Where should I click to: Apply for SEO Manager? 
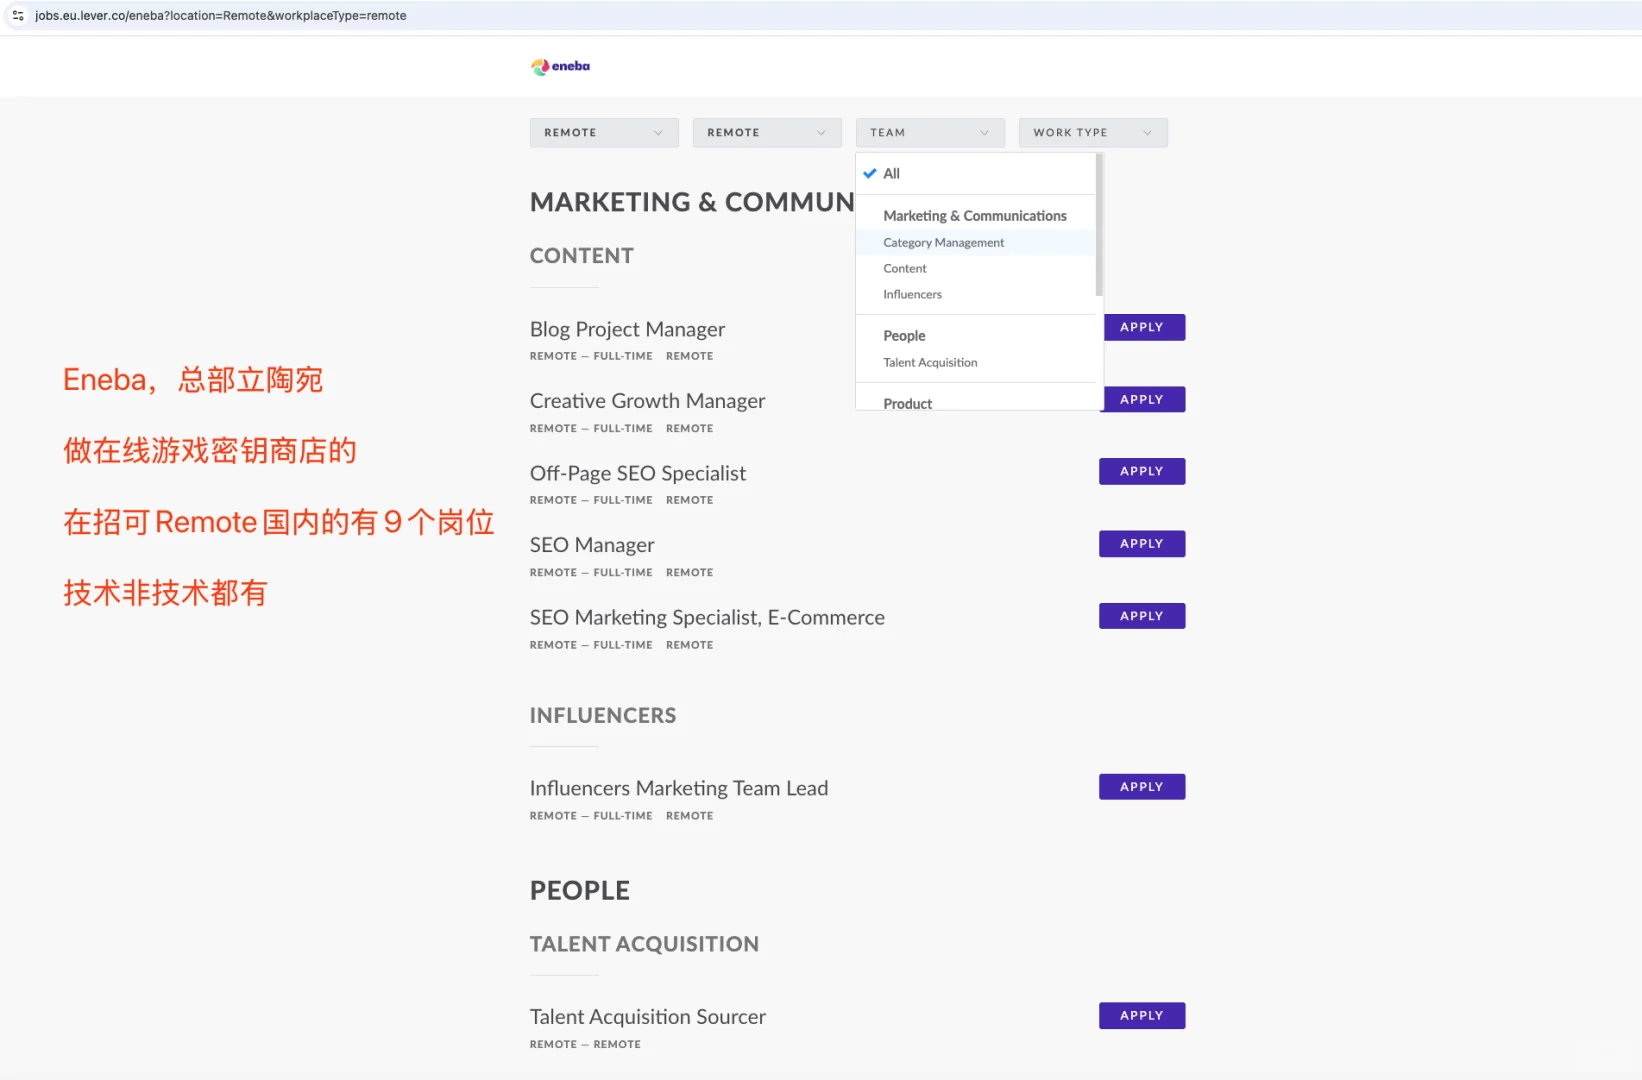(x=1142, y=544)
